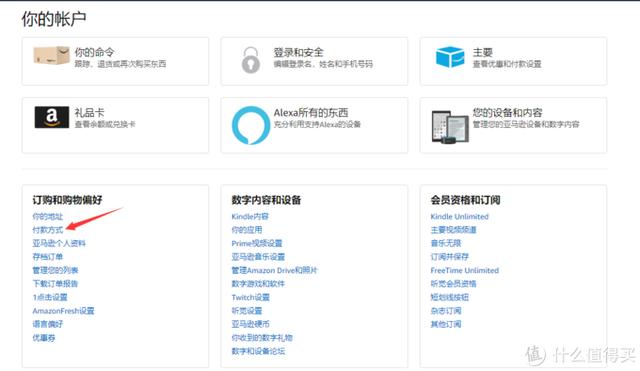Open the Kindle Unlimited link
This screenshot has width=640, height=371.
pyautogui.click(x=460, y=216)
